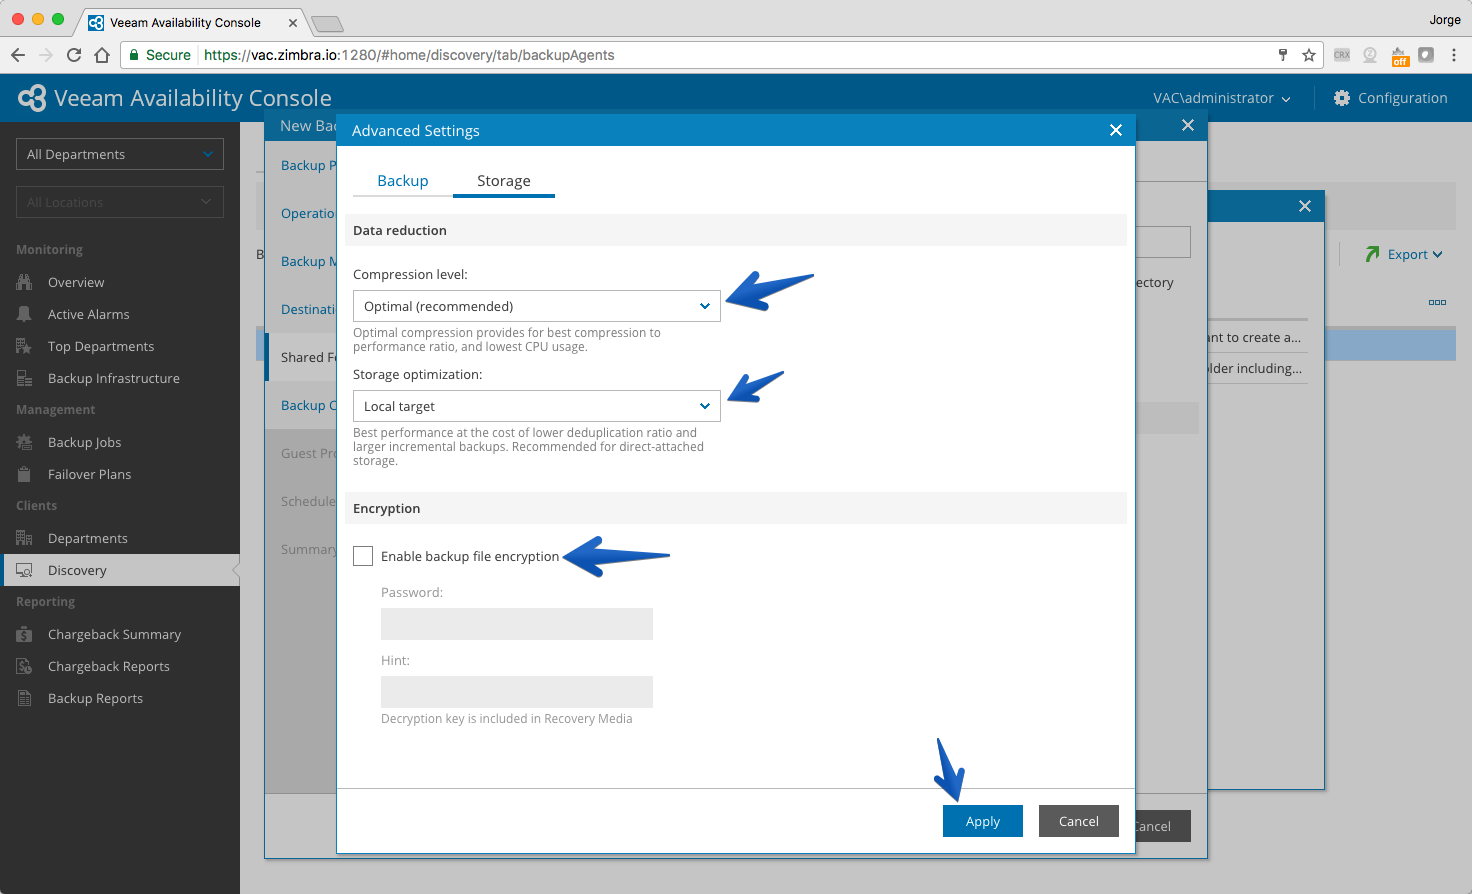Viewport: 1472px width, 894px height.
Task: Open Configuration via the gear icon
Action: pos(1342,98)
